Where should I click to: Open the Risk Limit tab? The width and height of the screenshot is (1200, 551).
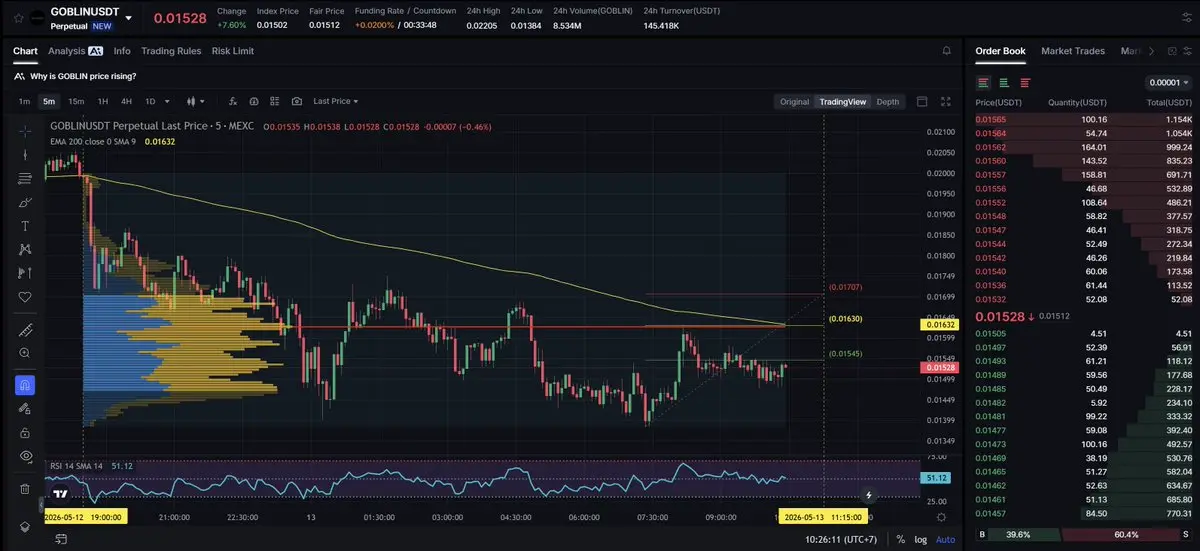pyautogui.click(x=233, y=51)
